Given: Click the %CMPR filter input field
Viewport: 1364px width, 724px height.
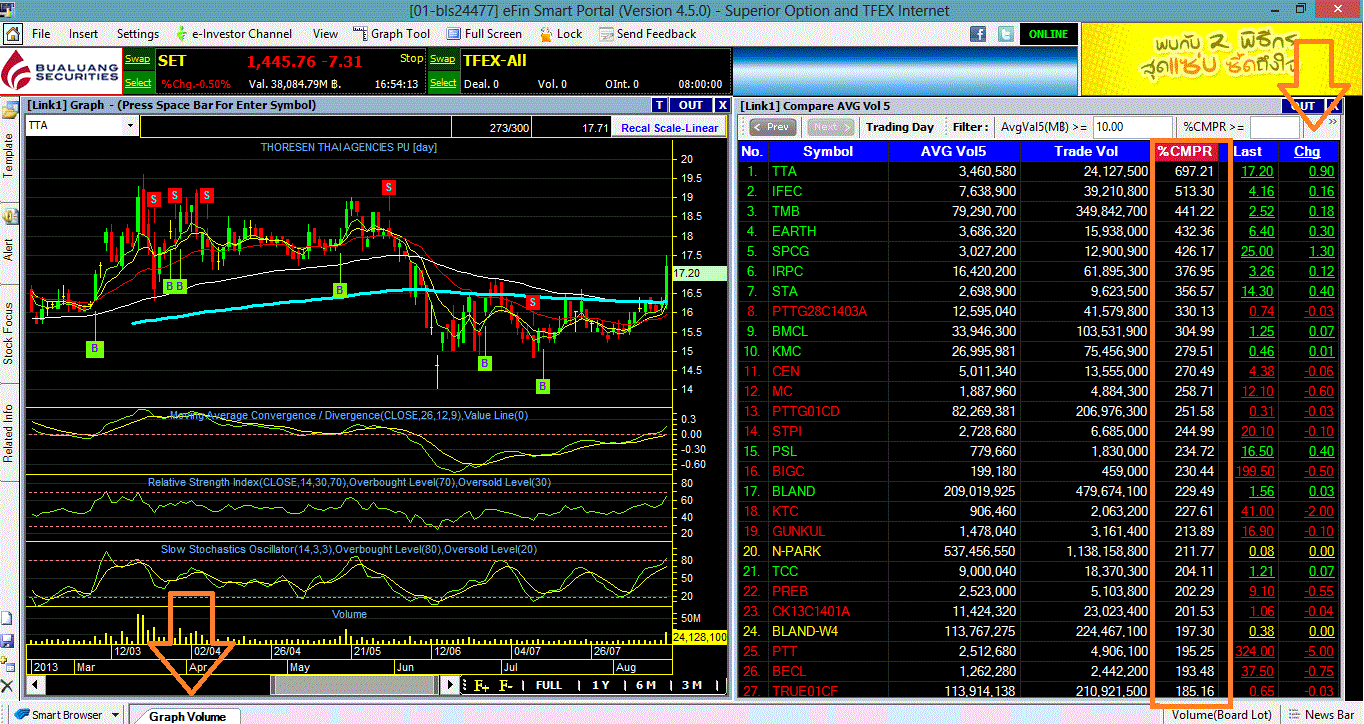Looking at the screenshot, I should tap(1274, 127).
